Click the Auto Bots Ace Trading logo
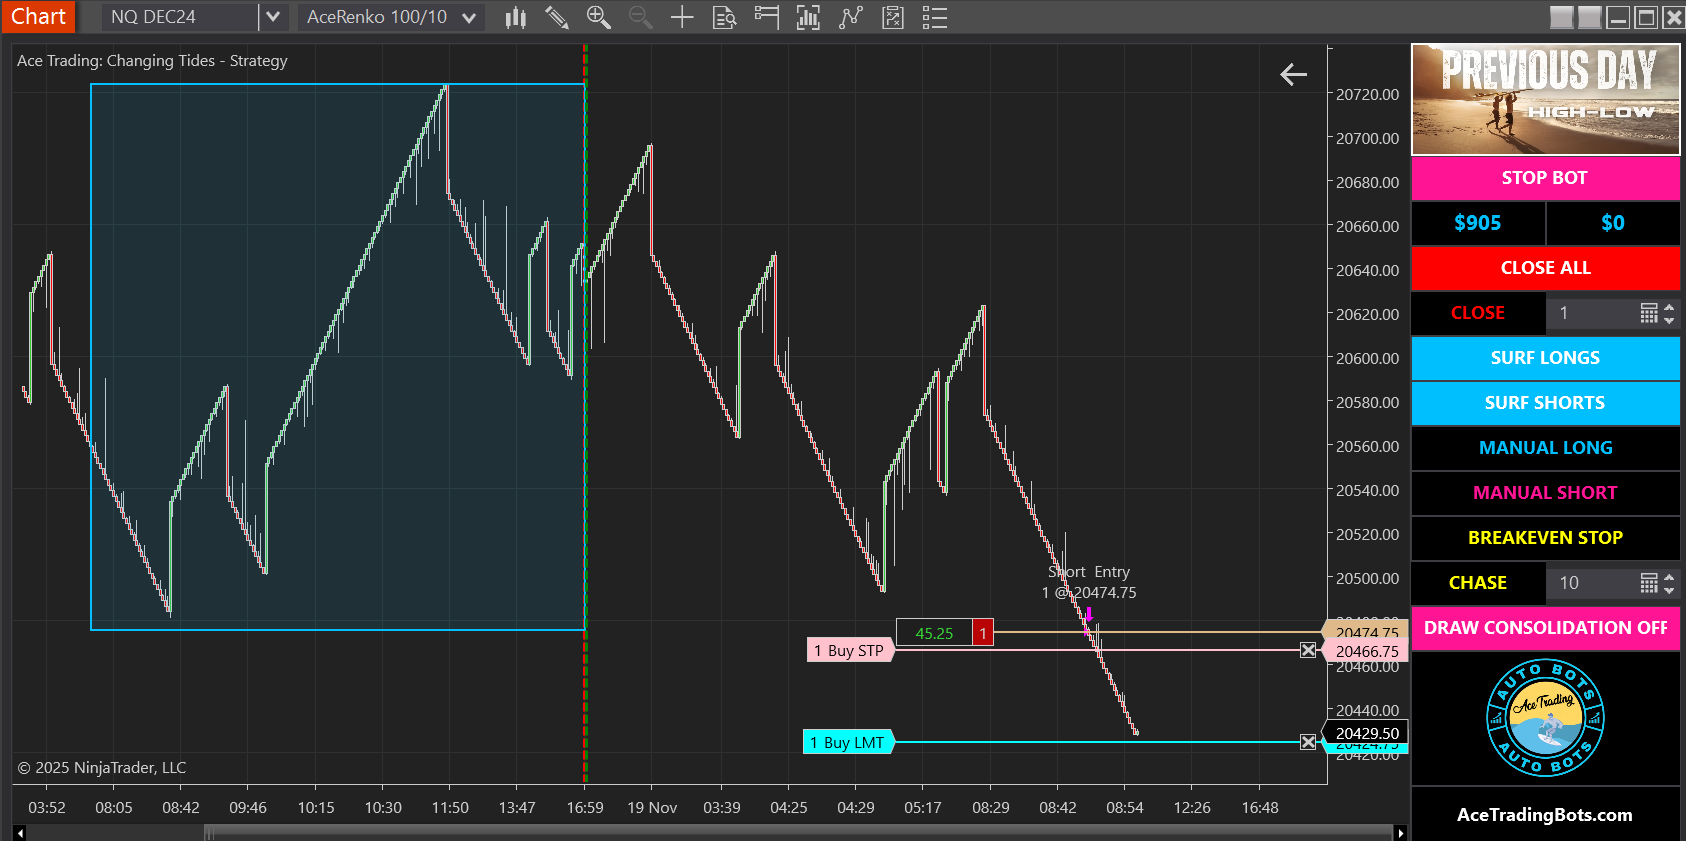 pyautogui.click(x=1545, y=718)
